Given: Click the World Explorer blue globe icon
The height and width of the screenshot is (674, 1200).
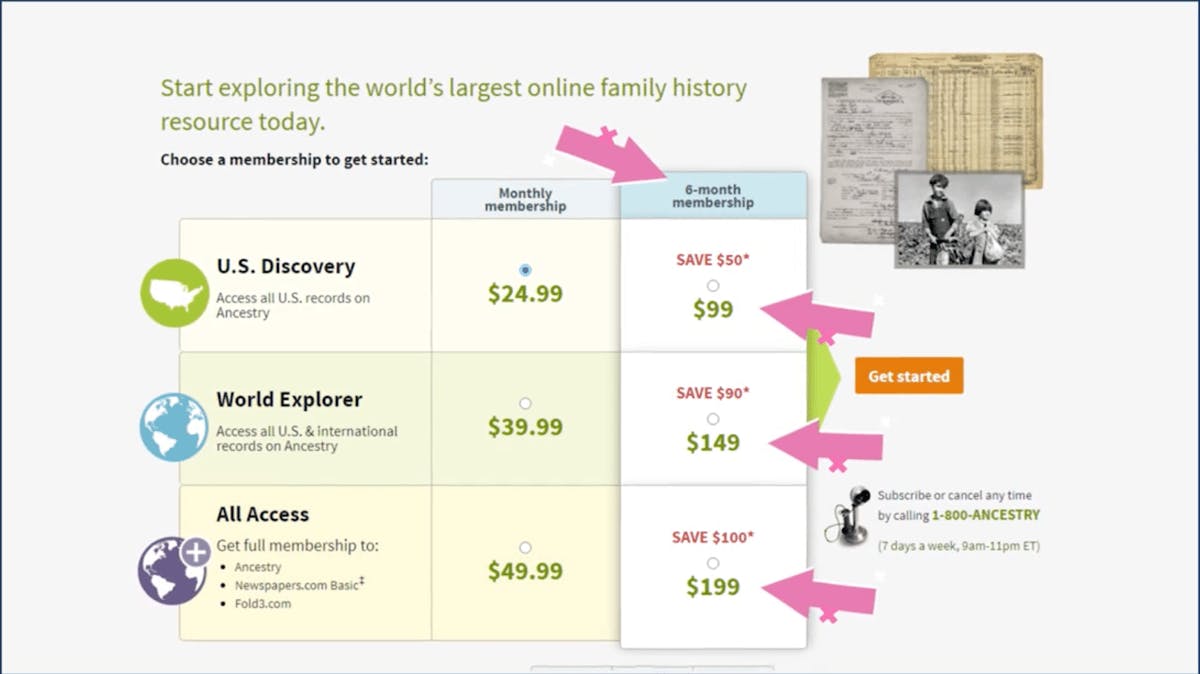Looking at the screenshot, I should click(174, 427).
